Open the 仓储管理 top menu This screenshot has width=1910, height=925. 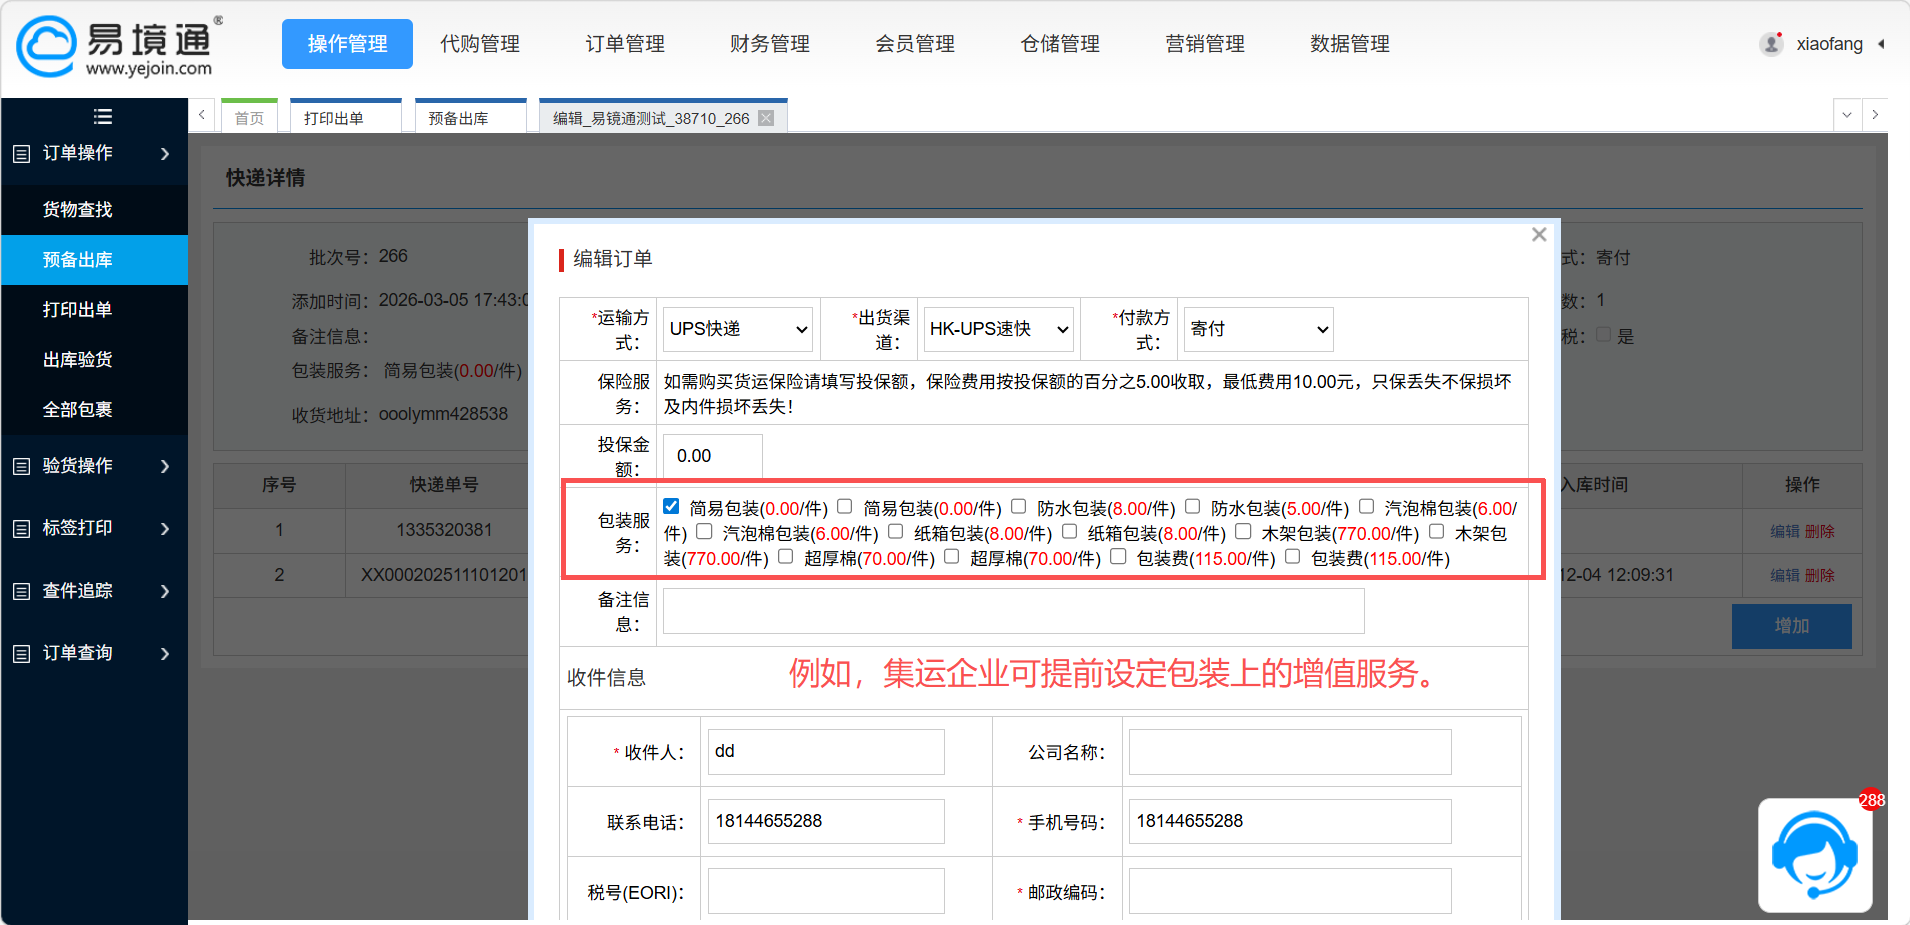(1060, 44)
